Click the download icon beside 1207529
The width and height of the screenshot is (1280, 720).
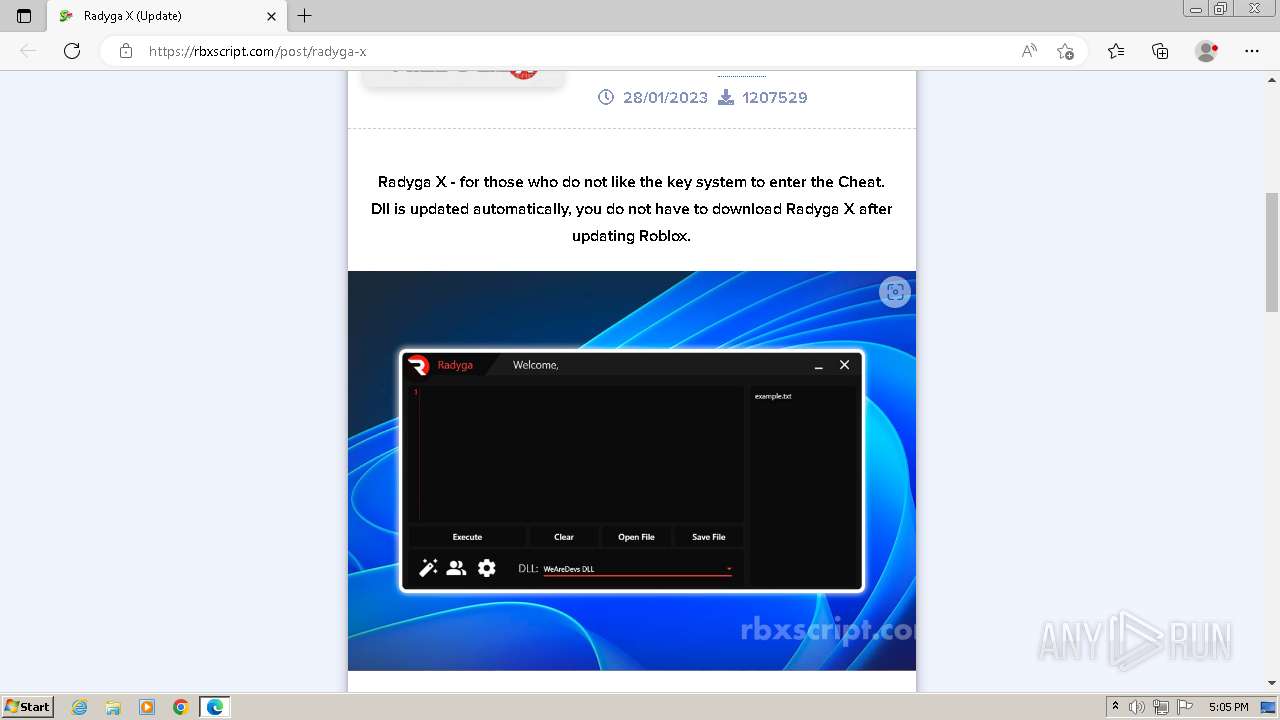click(726, 97)
